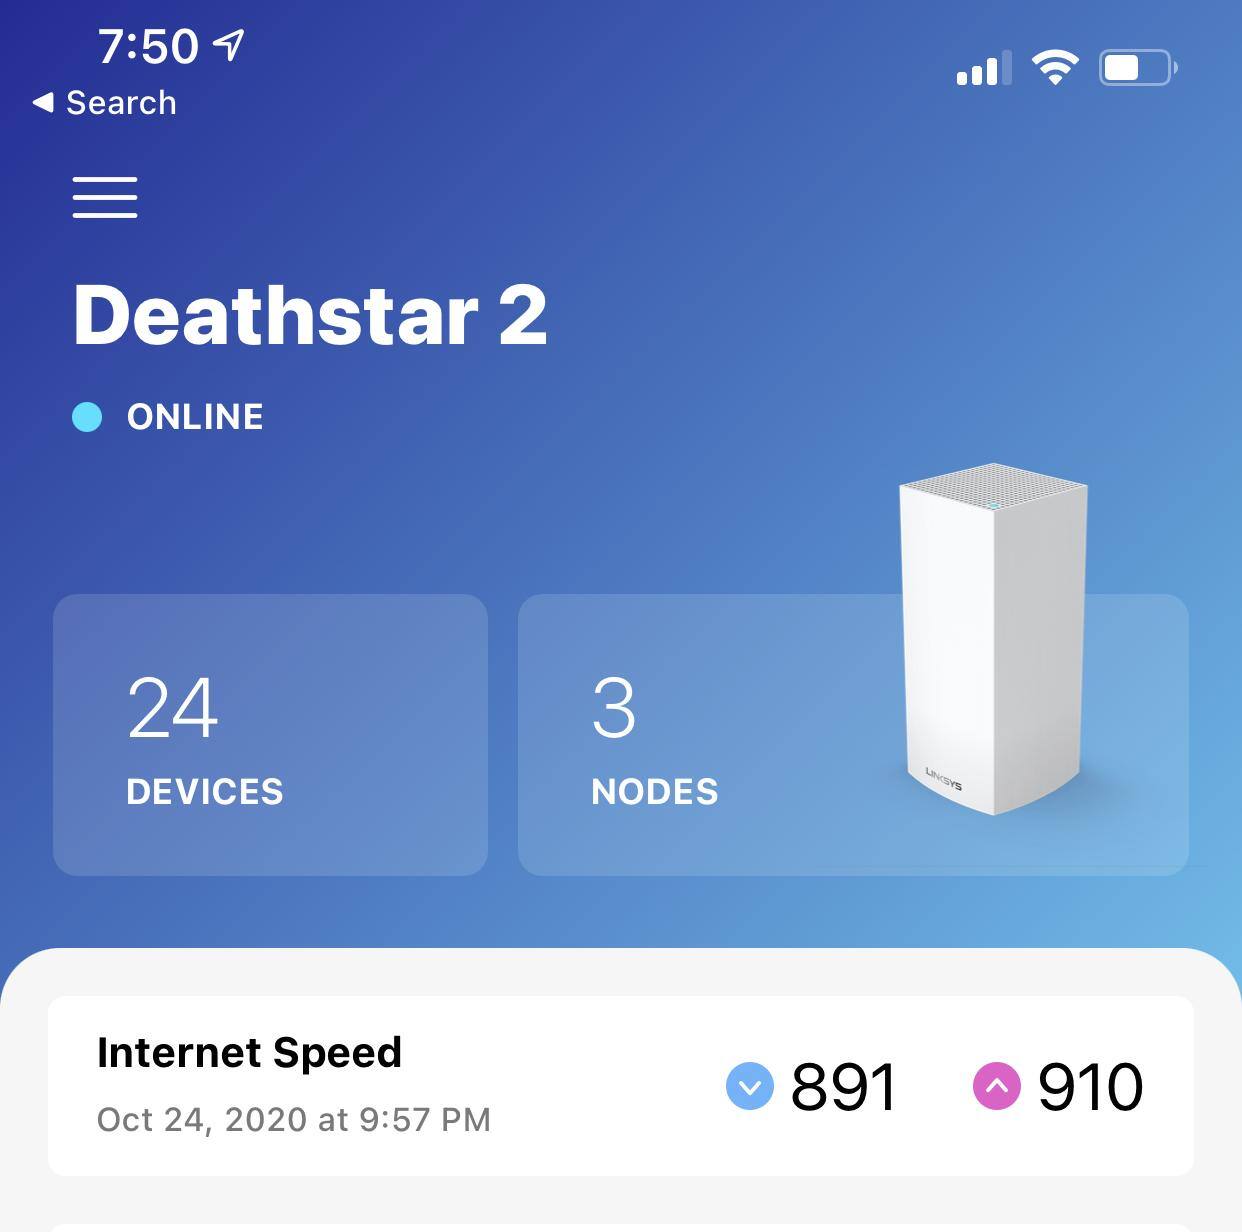
Task: Tap the pink upload speed arrow icon
Action: coord(996,1086)
